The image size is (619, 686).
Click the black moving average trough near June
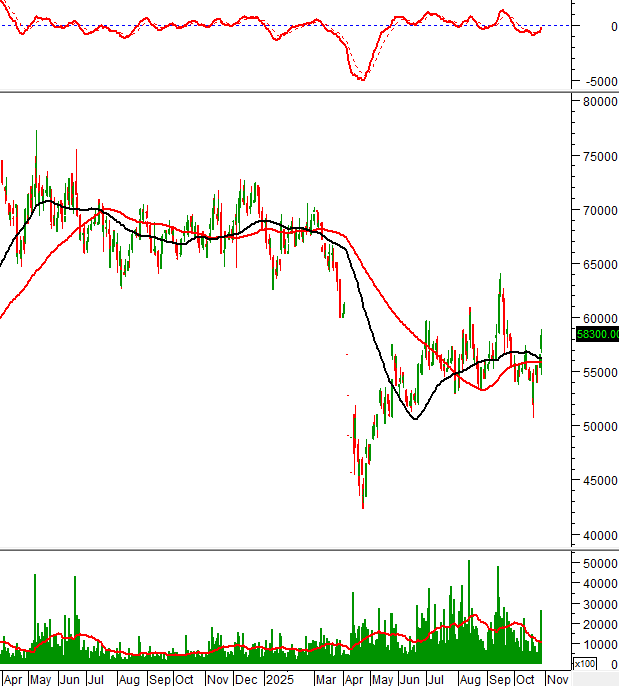[x=413, y=419]
